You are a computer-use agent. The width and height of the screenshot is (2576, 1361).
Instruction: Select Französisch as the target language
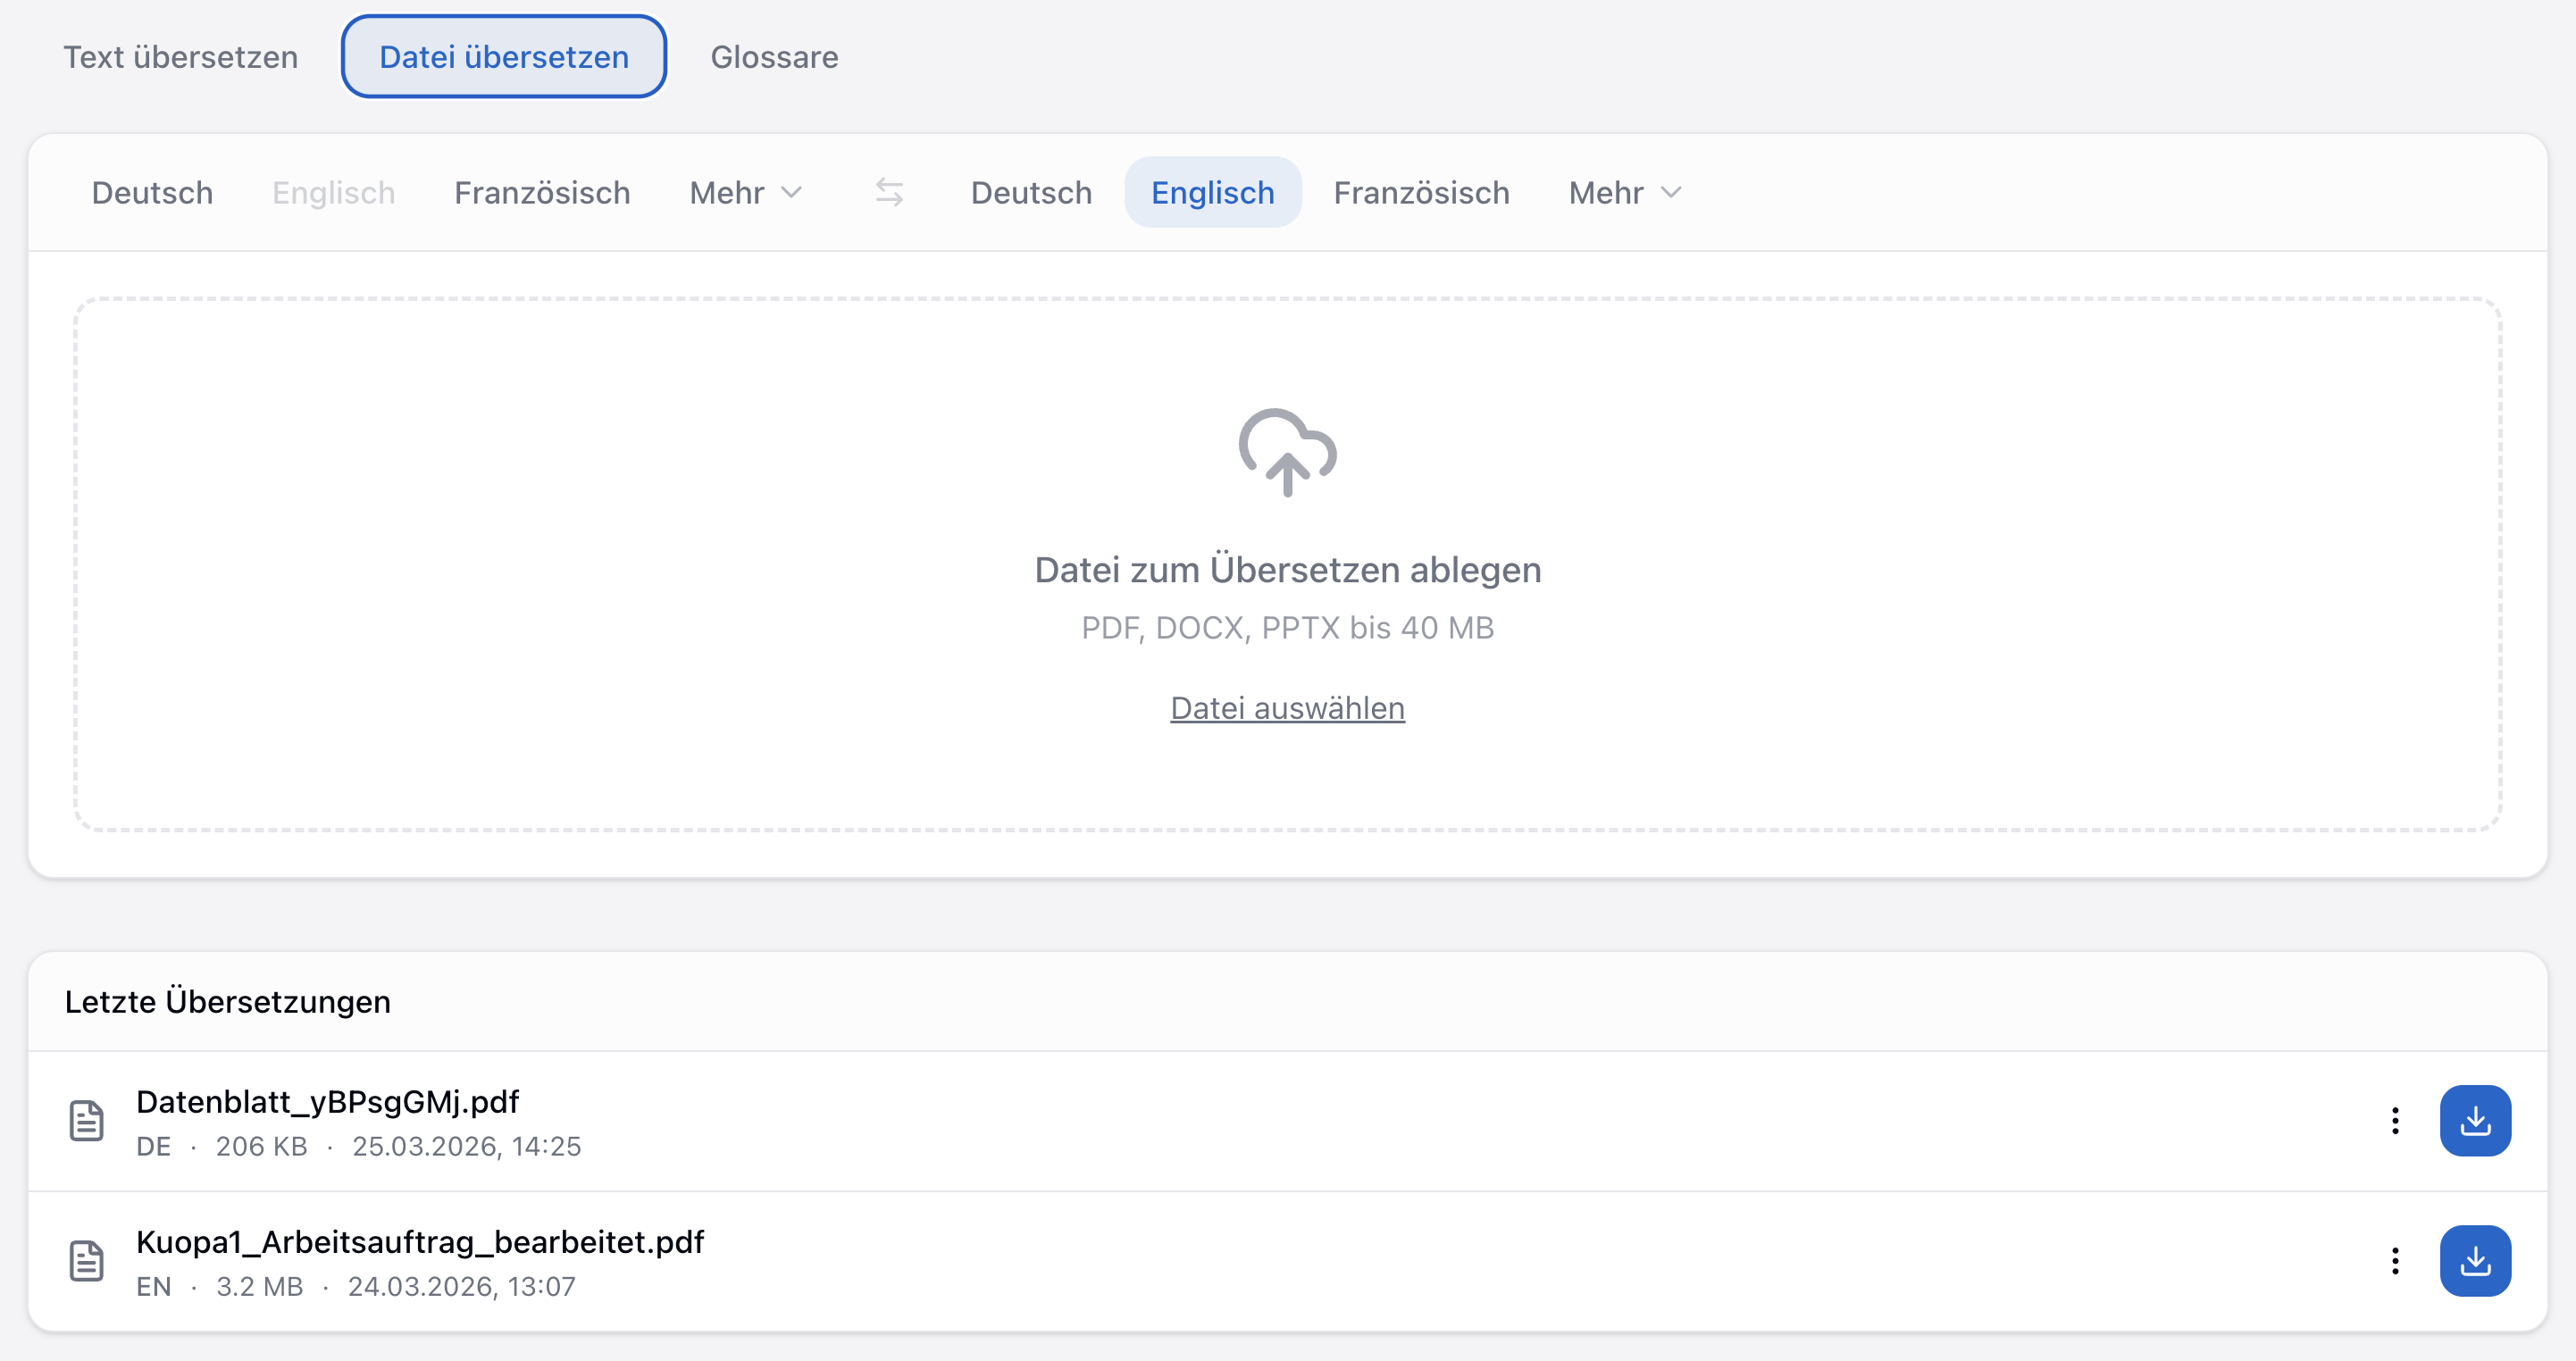1421,192
